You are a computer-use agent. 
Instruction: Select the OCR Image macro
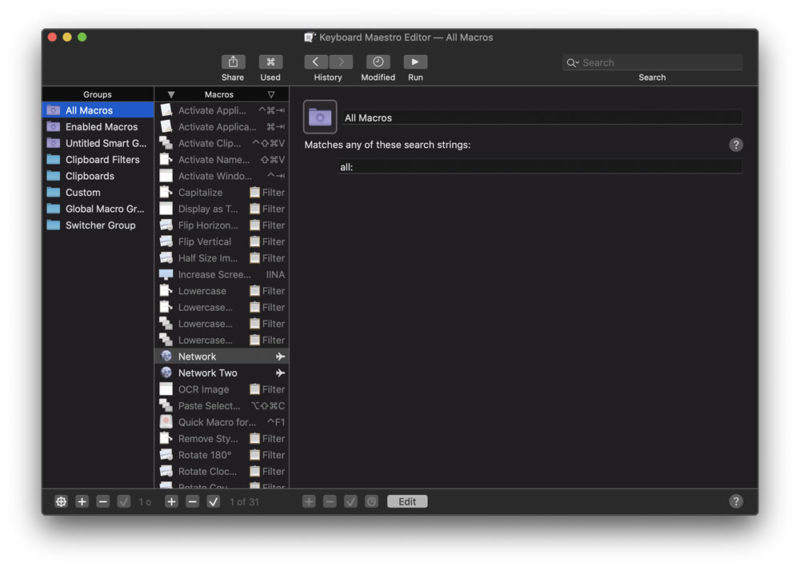tap(222, 389)
